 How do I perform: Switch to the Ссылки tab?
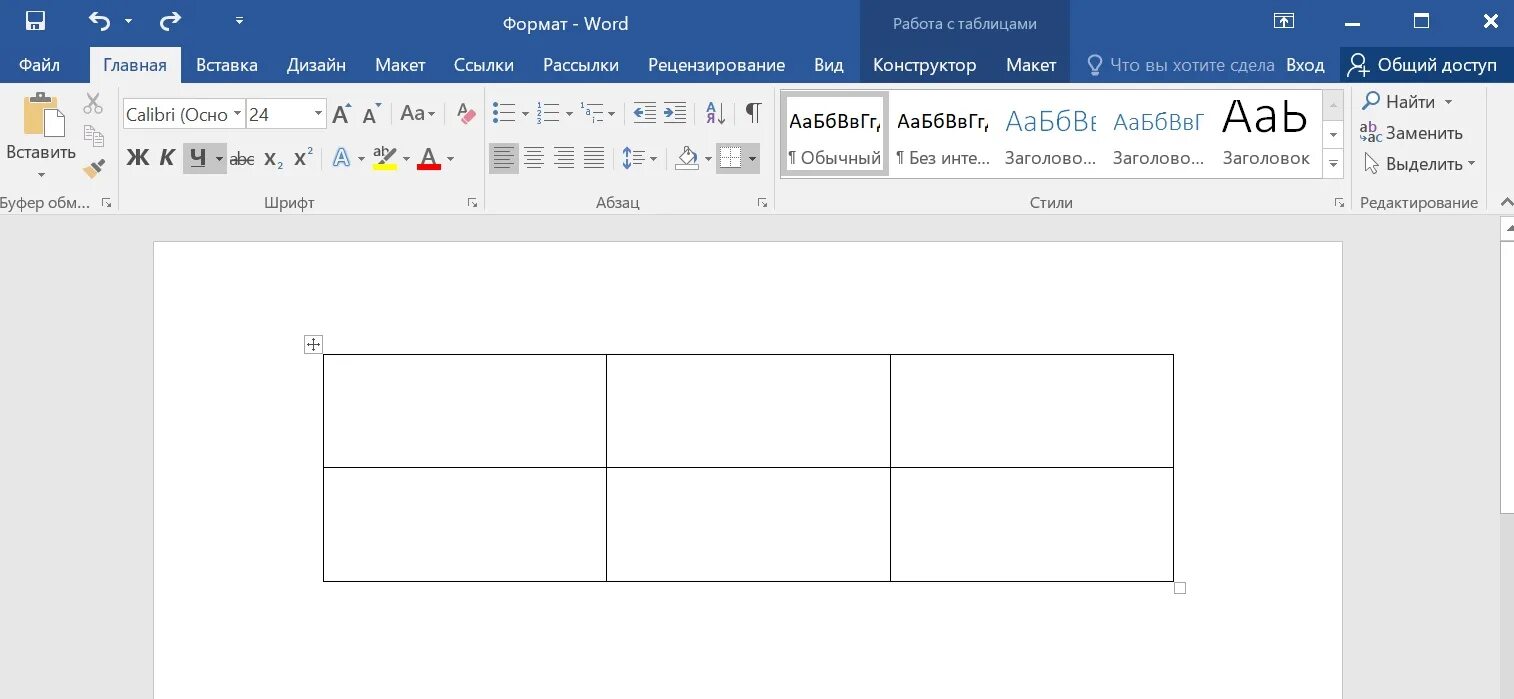(x=484, y=65)
